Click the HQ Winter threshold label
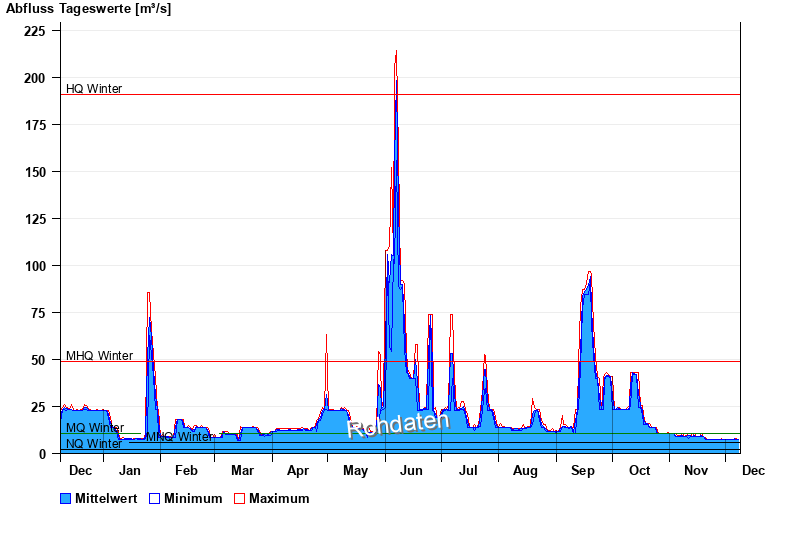800x550 pixels. click(94, 89)
